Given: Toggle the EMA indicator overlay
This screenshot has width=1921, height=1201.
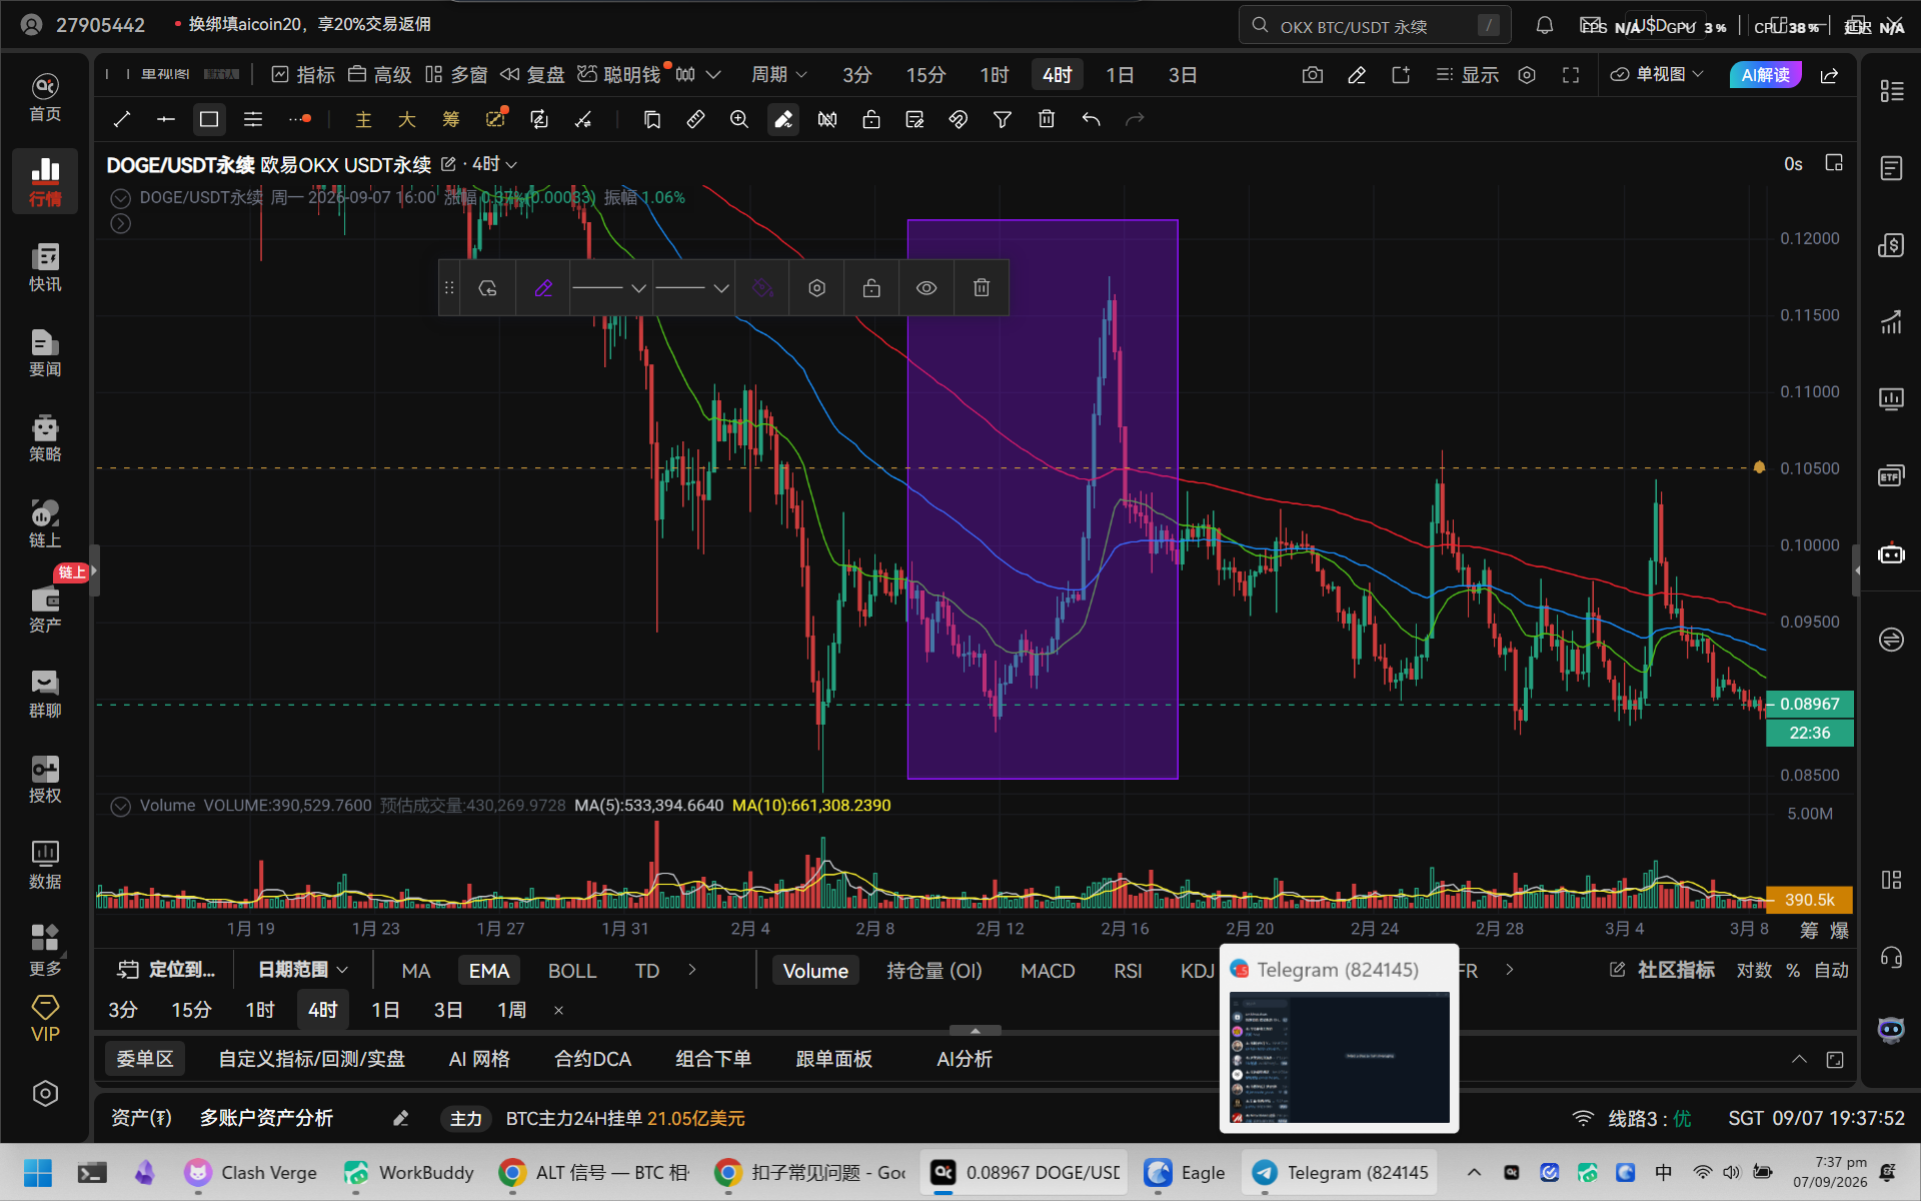Looking at the screenshot, I should coord(489,971).
